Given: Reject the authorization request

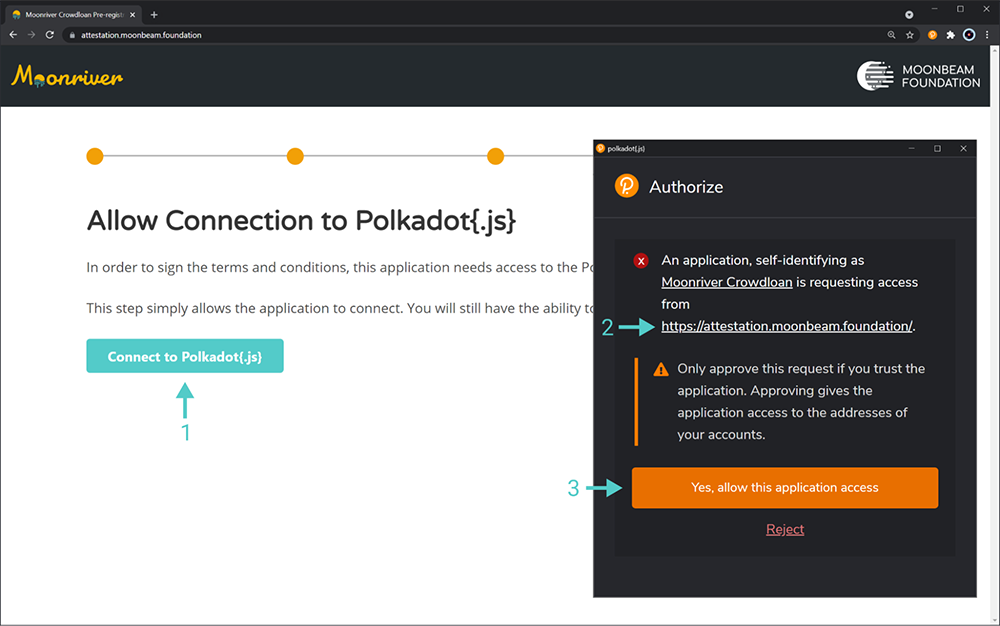Looking at the screenshot, I should point(785,530).
